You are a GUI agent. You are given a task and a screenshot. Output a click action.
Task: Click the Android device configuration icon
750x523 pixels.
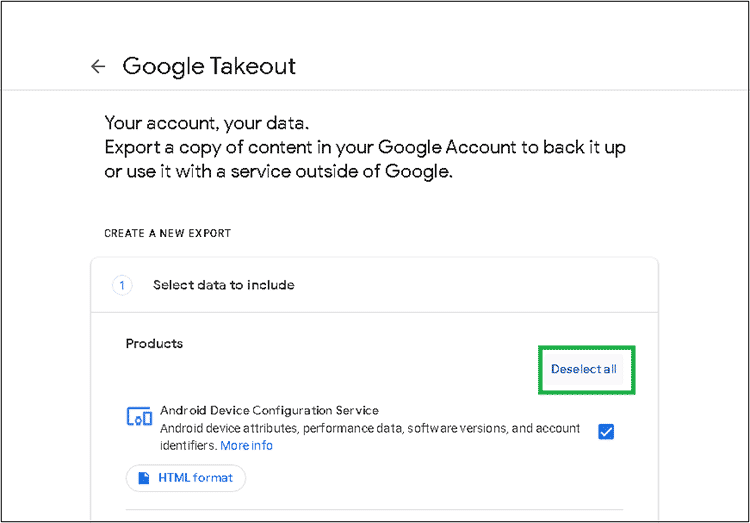pyautogui.click(x=139, y=416)
